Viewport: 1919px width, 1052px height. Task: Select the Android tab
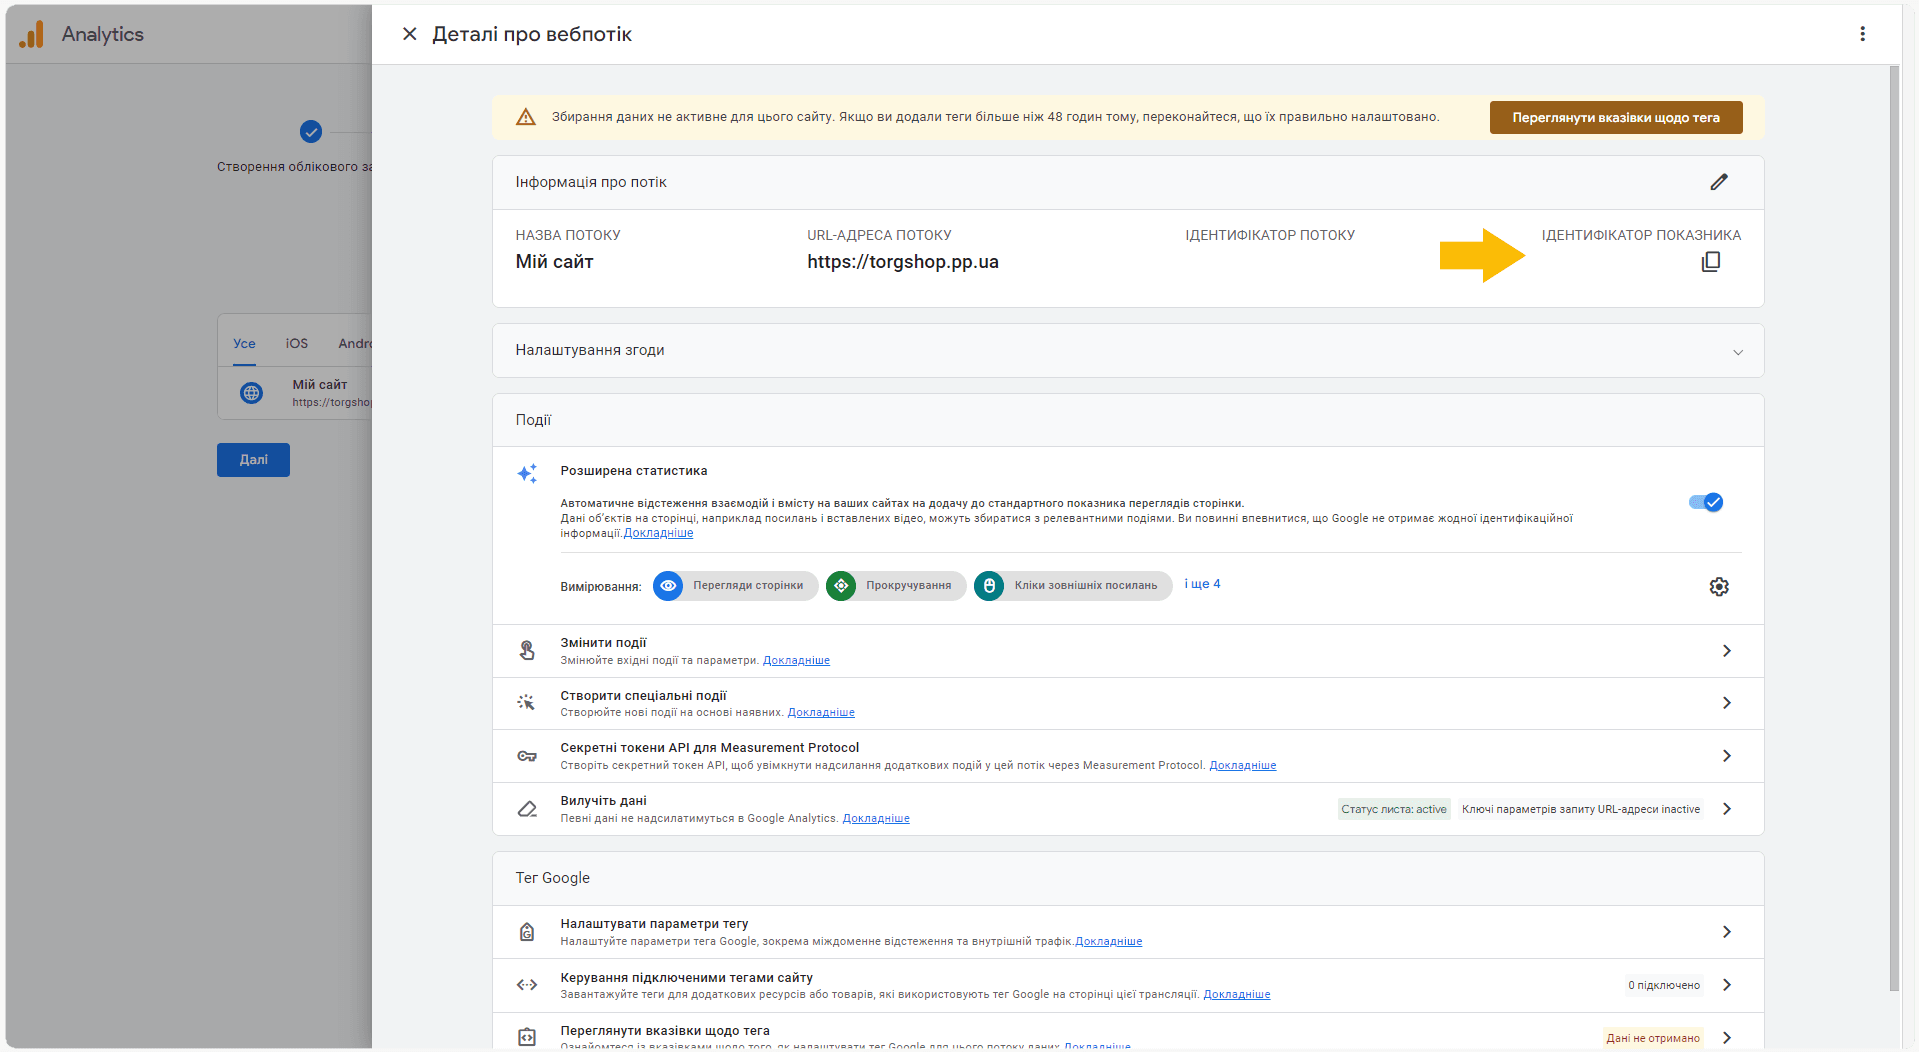354,343
